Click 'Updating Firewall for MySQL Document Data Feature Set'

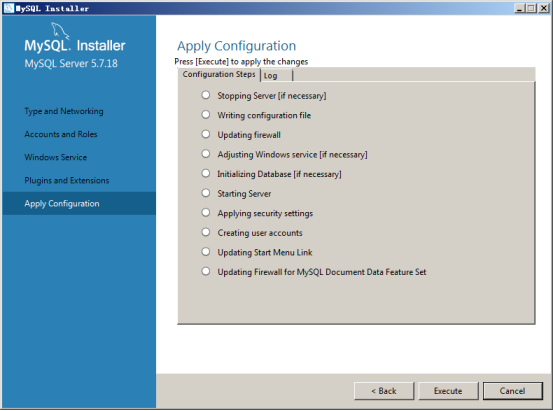point(322,272)
